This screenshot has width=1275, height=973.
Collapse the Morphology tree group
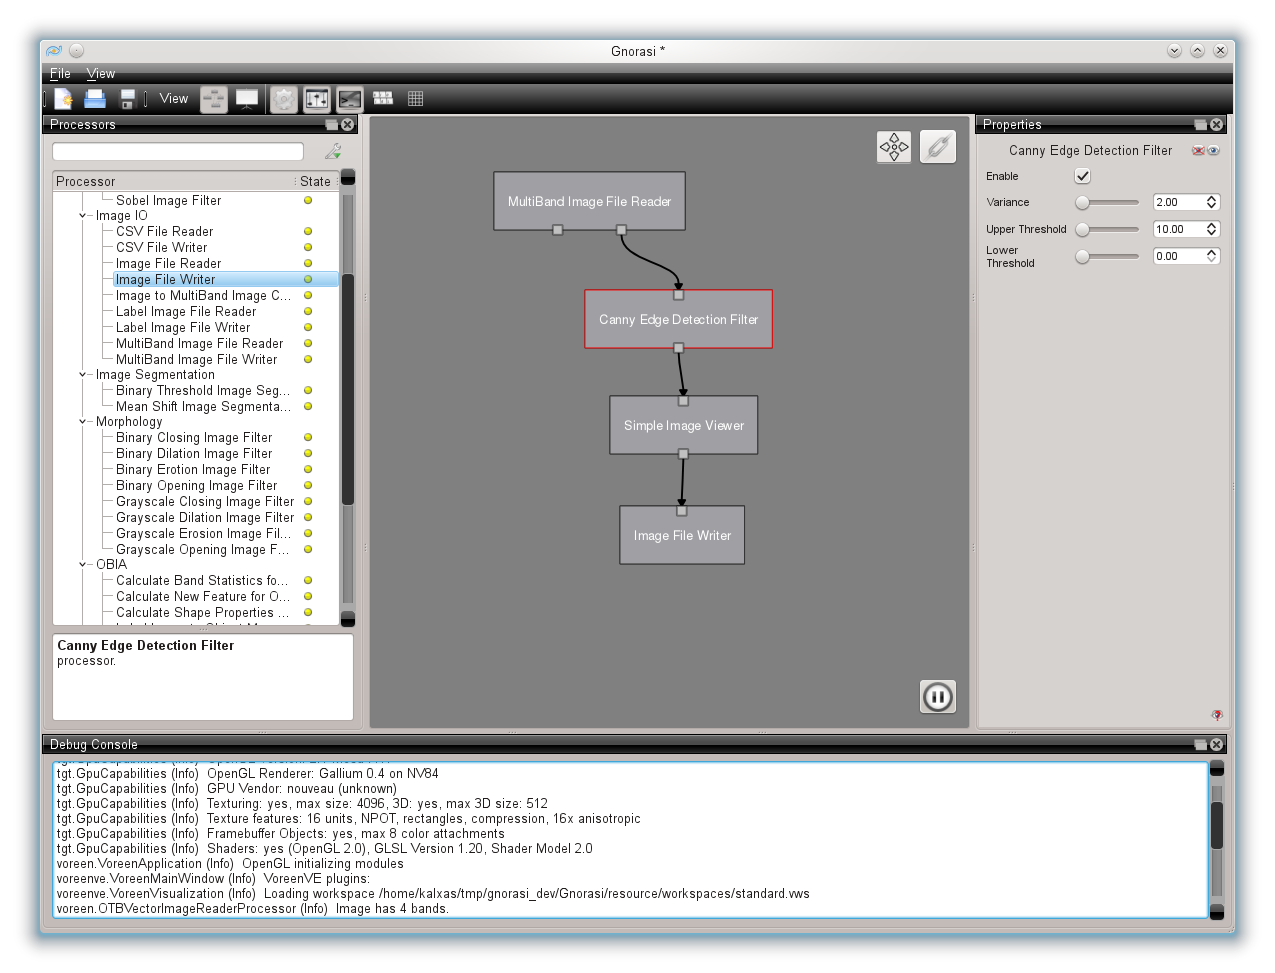(84, 422)
